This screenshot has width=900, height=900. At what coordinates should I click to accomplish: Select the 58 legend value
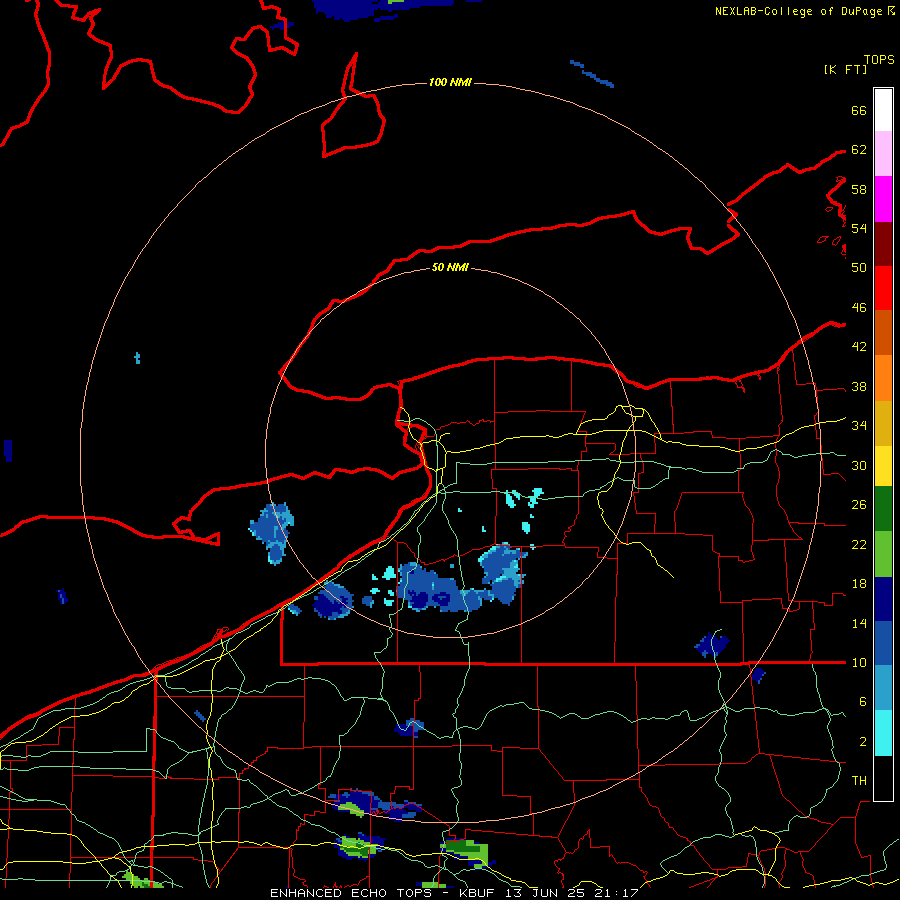(859, 189)
